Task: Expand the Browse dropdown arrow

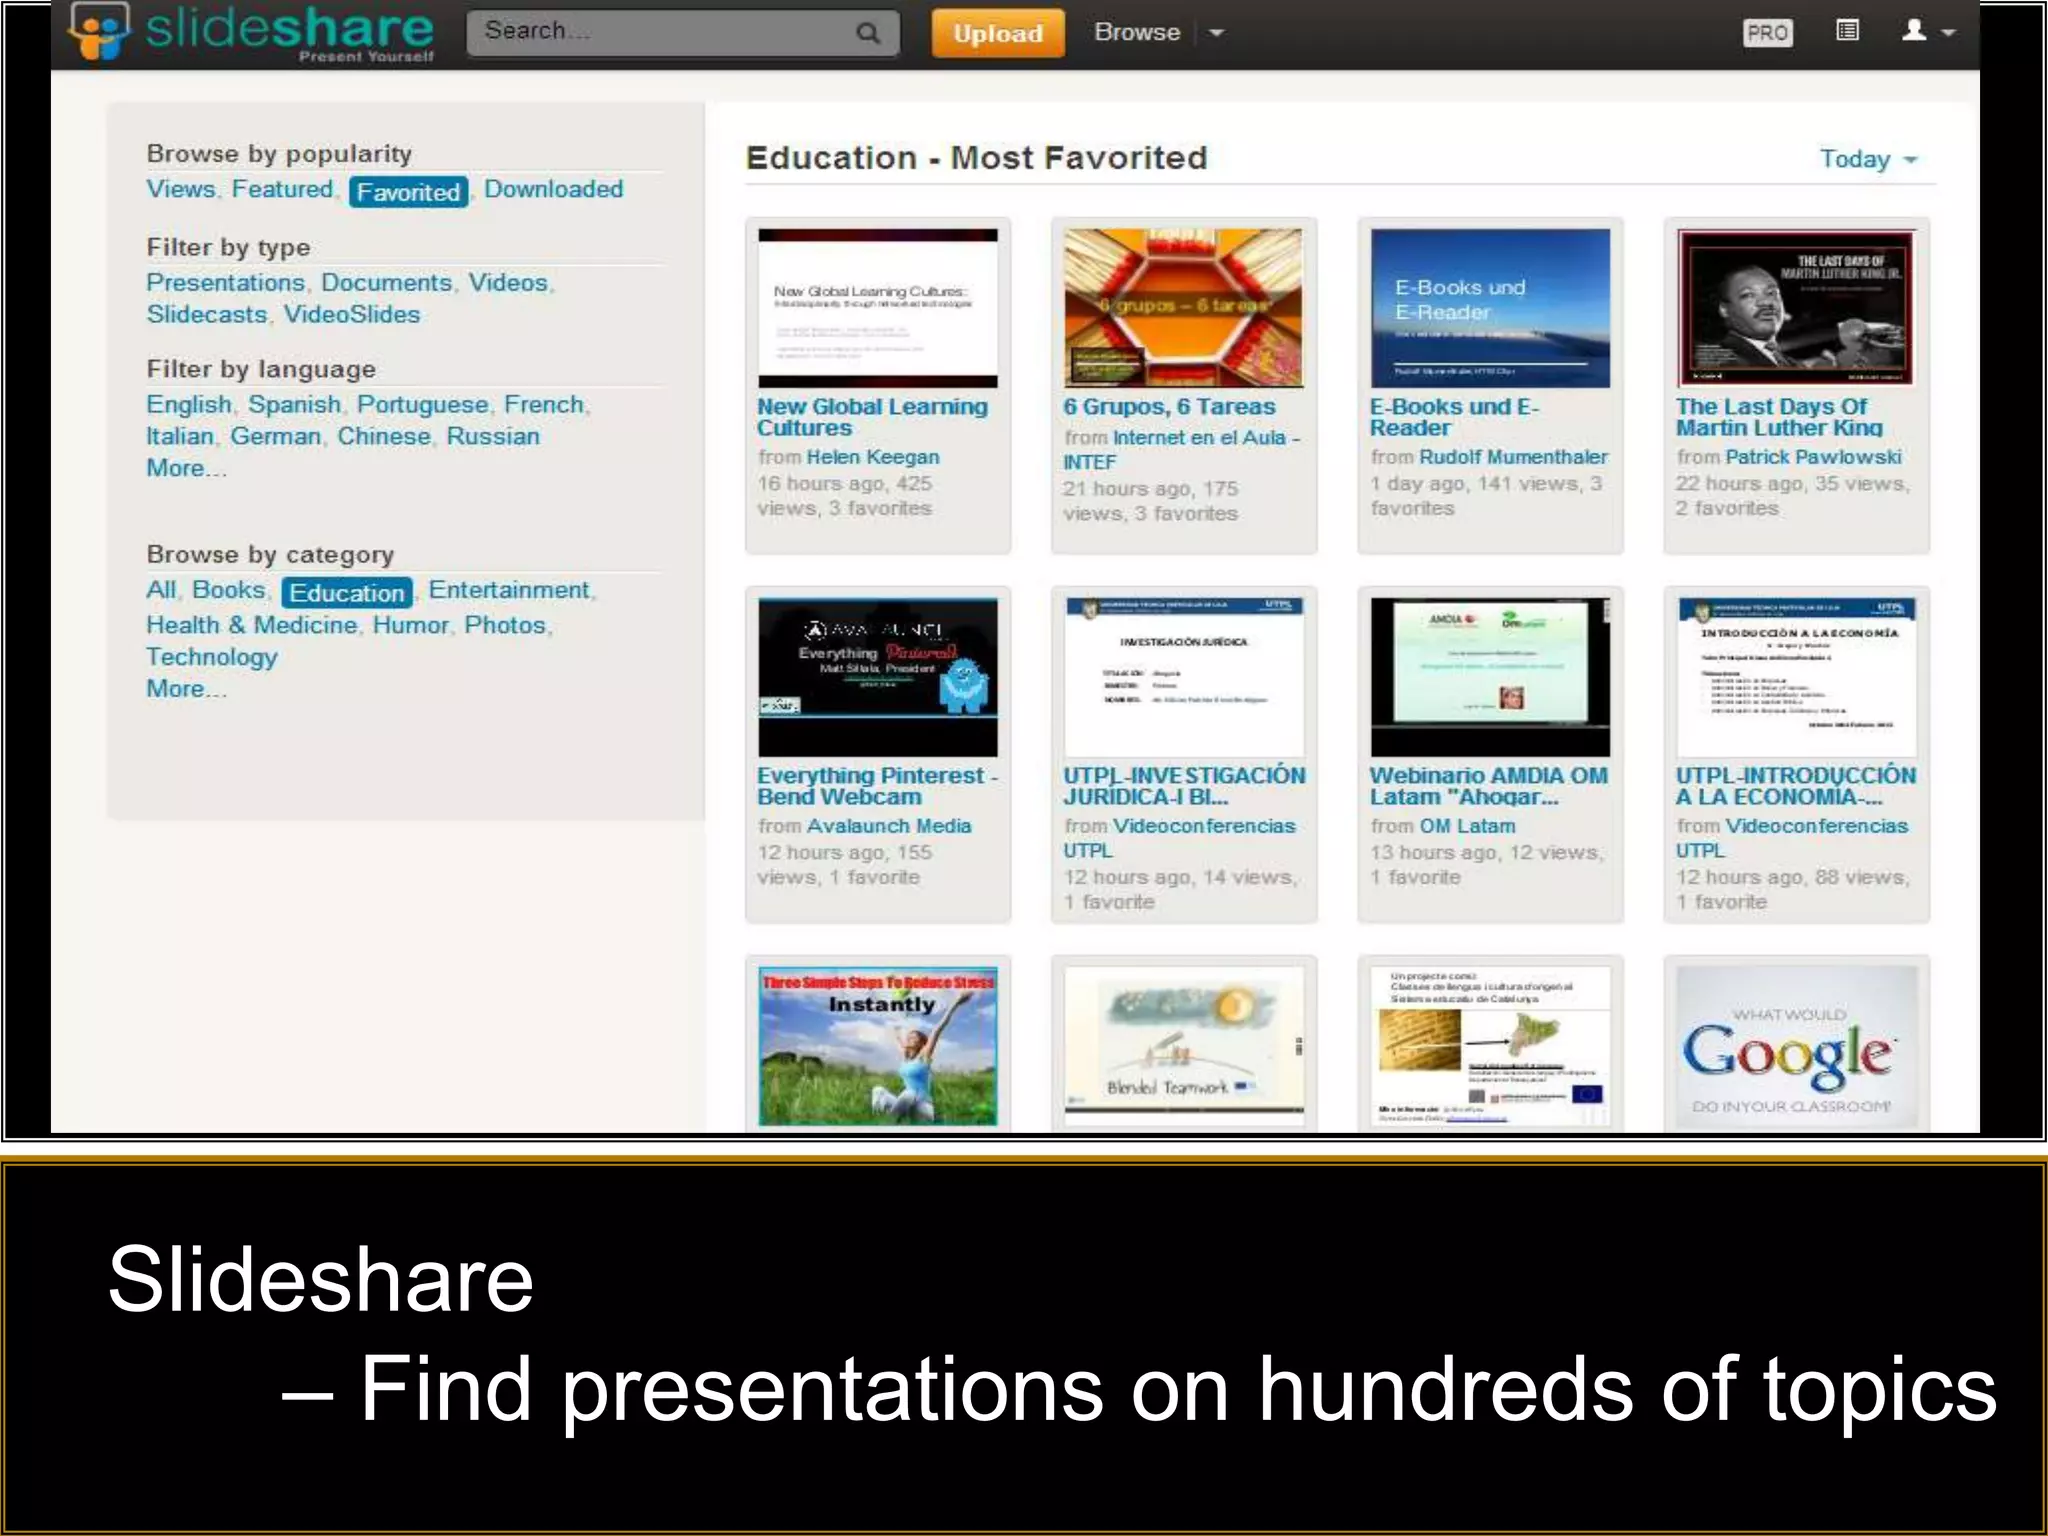Action: click(x=1216, y=33)
